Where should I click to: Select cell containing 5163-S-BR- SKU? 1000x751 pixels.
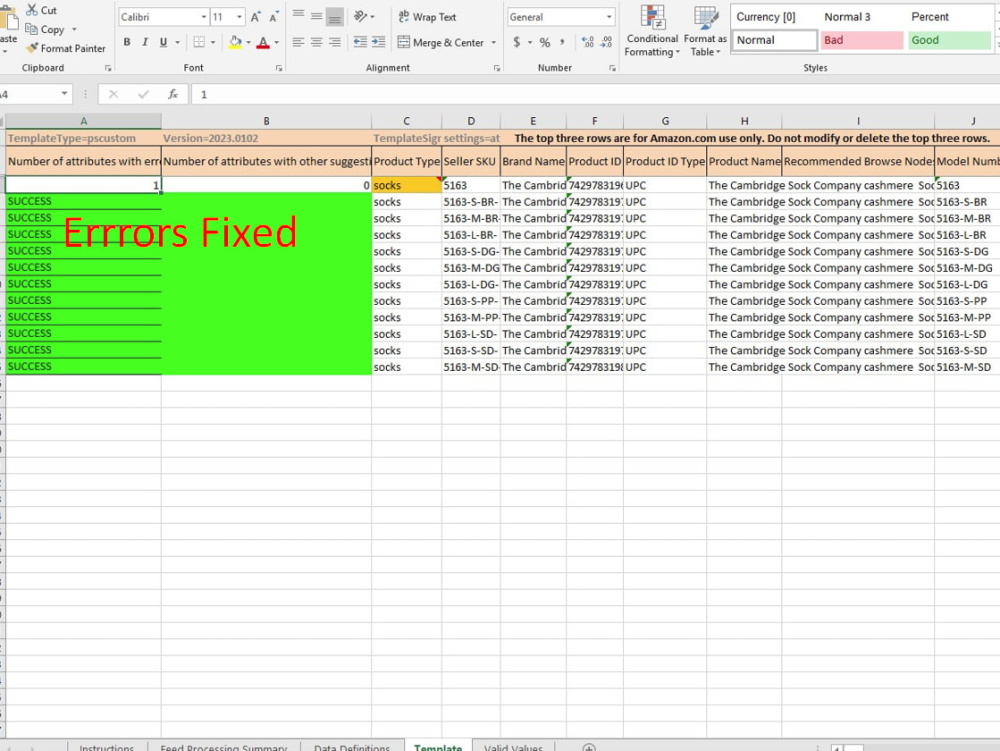[471, 201]
